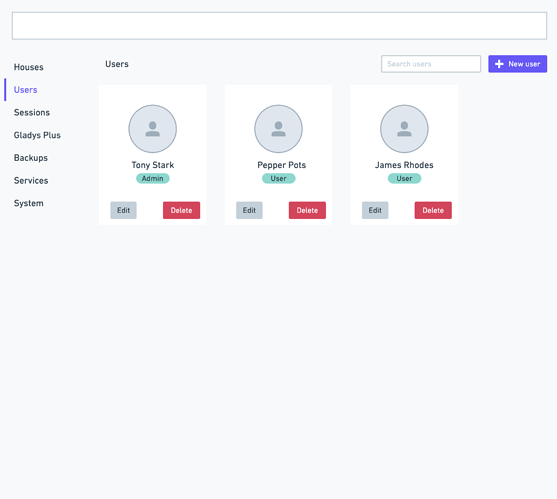Click the User badge under James Rhodes
Image resolution: width=557 pixels, height=499 pixels.
pos(404,178)
